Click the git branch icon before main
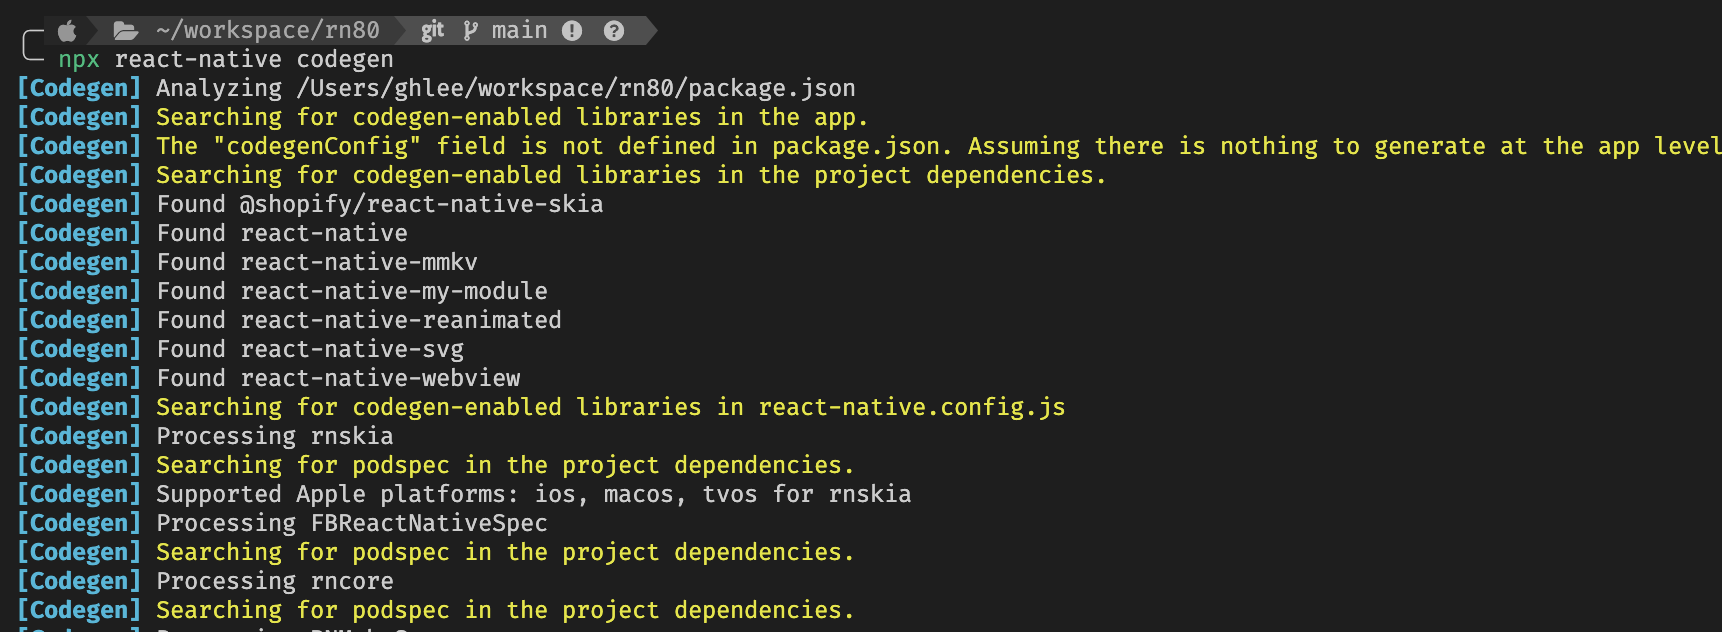Viewport: 1722px width, 632px height. tap(470, 31)
